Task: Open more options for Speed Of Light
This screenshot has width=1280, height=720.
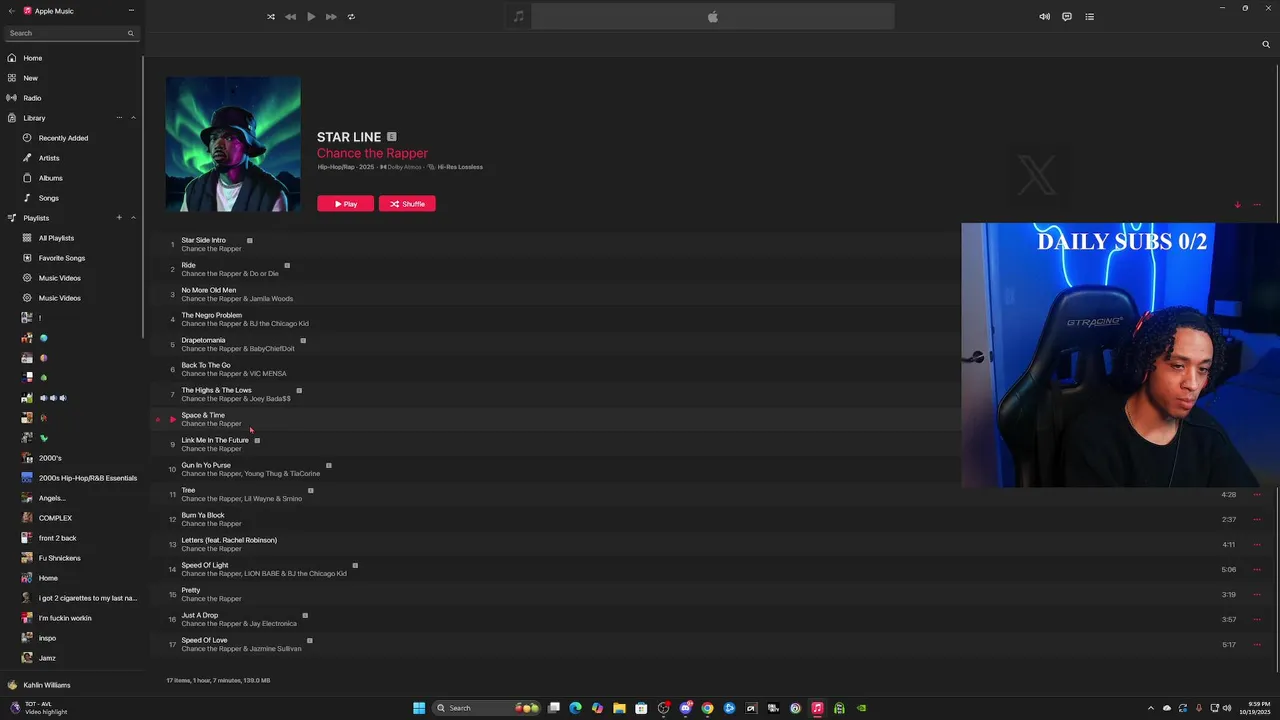Action: tap(1257, 569)
